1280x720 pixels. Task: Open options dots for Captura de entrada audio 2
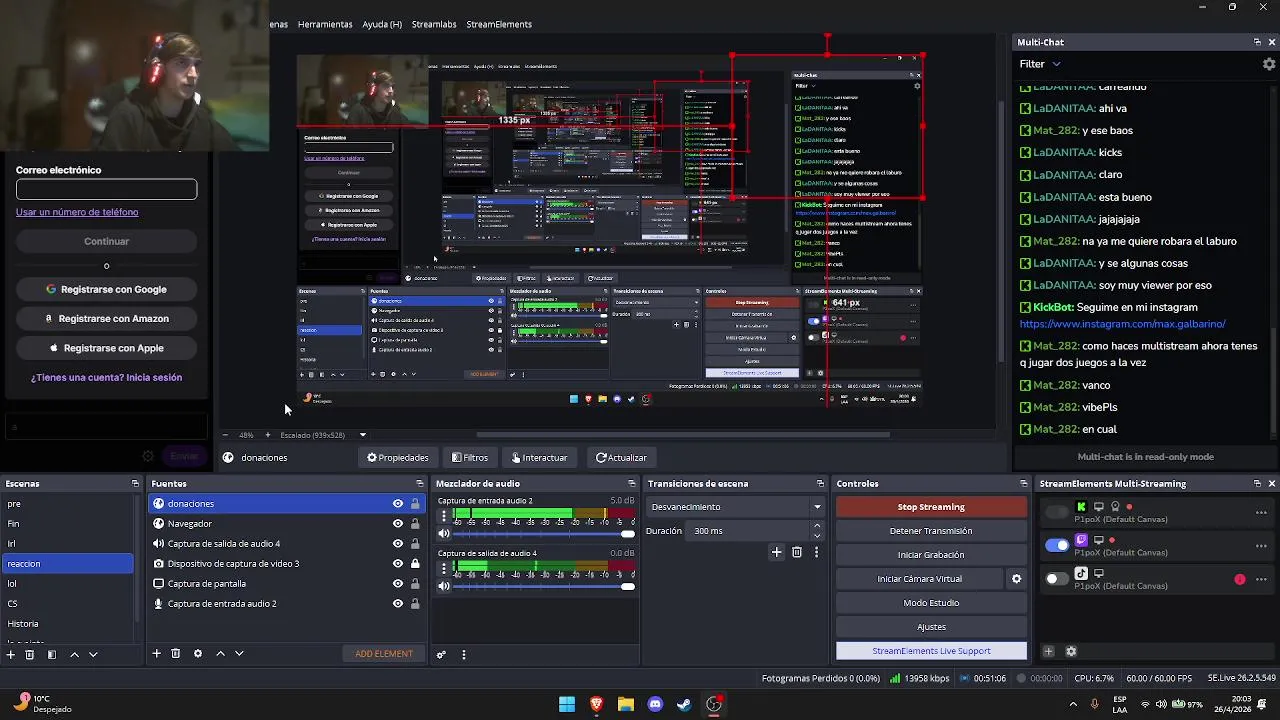444,517
